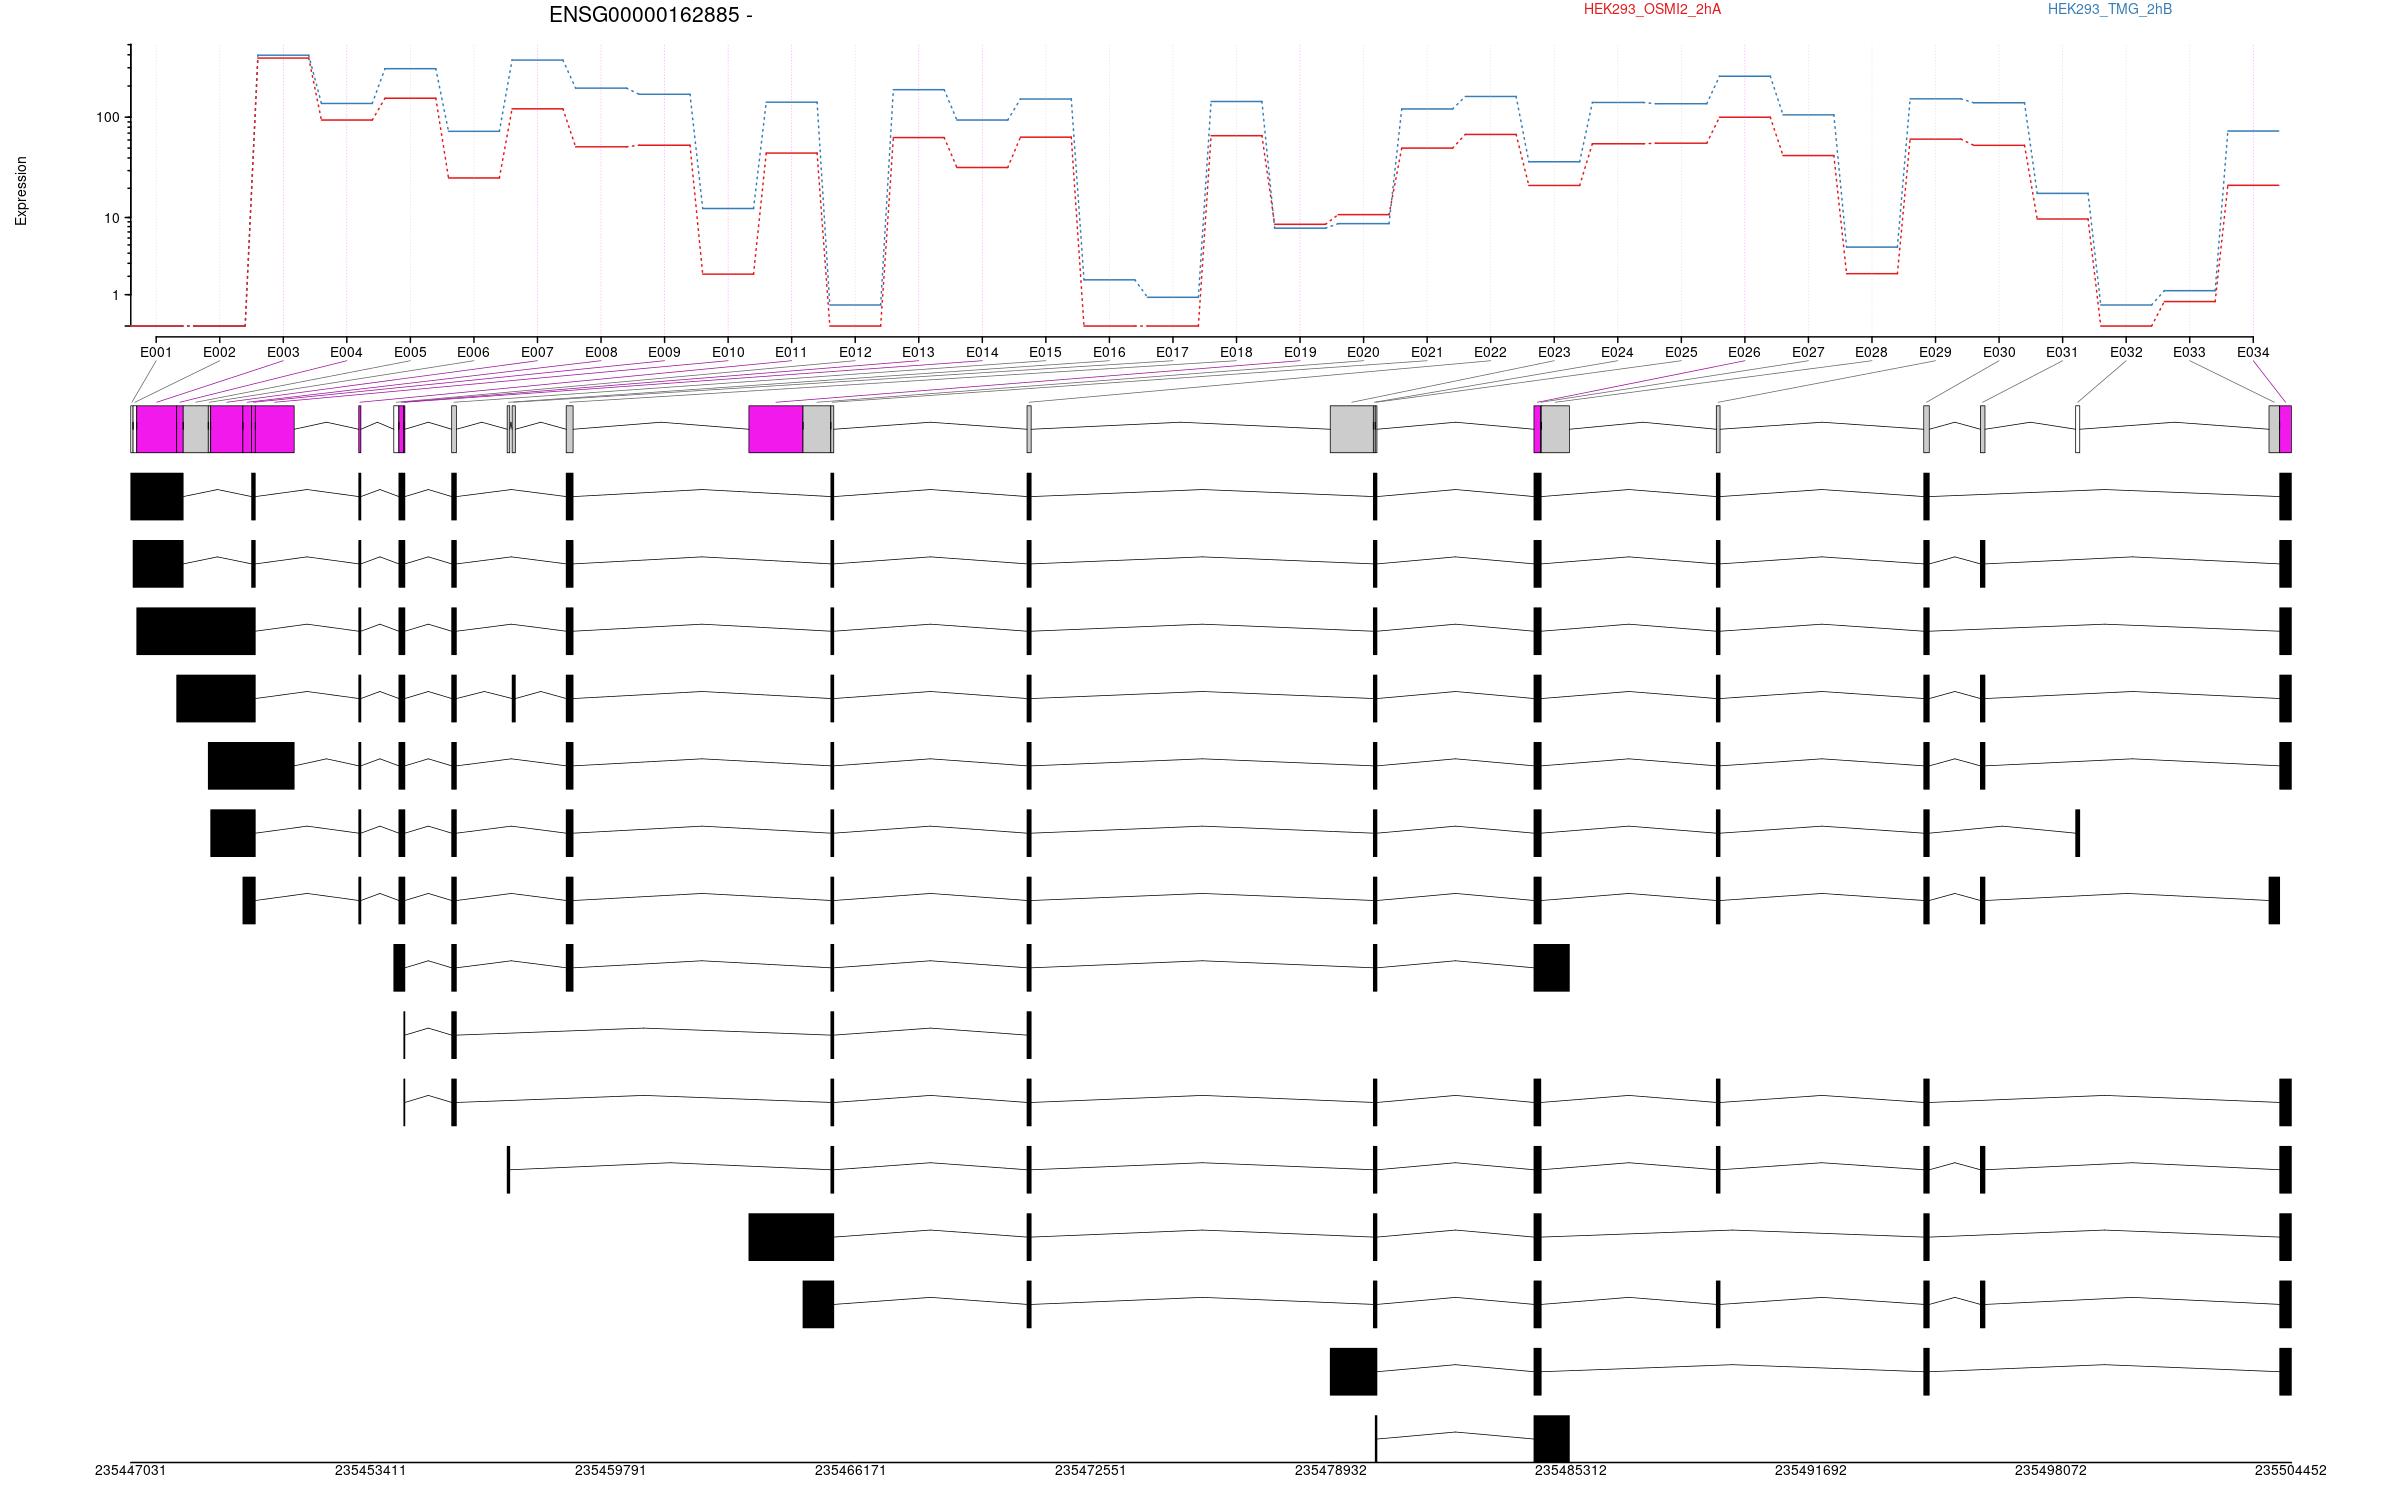Screen dimensions: 2400x1490
Task: Click exon label E026
Action: [1744, 352]
